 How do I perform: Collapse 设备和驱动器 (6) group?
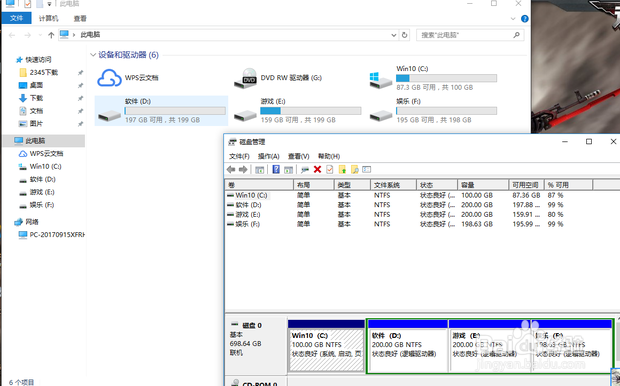[x=93, y=55]
